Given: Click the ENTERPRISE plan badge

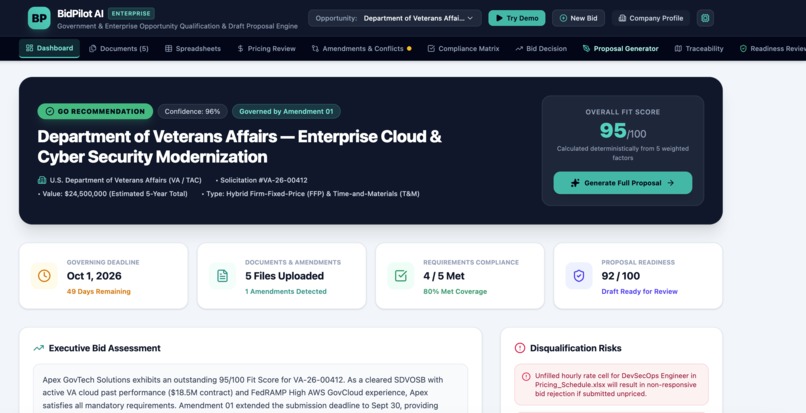Looking at the screenshot, I should tap(131, 13).
